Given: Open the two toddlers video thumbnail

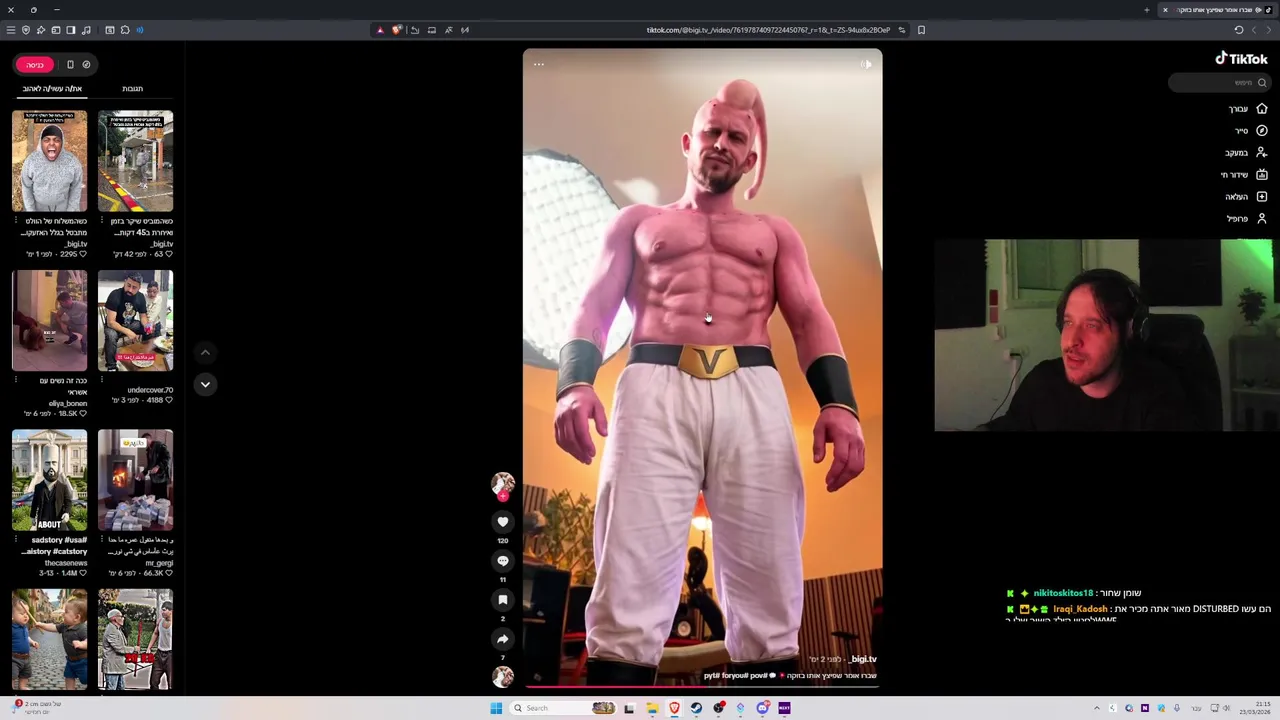Looking at the screenshot, I should [49, 639].
